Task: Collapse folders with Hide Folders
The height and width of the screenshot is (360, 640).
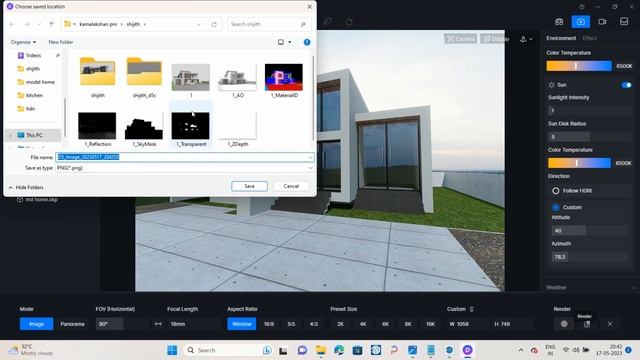Action: pyautogui.click(x=26, y=187)
